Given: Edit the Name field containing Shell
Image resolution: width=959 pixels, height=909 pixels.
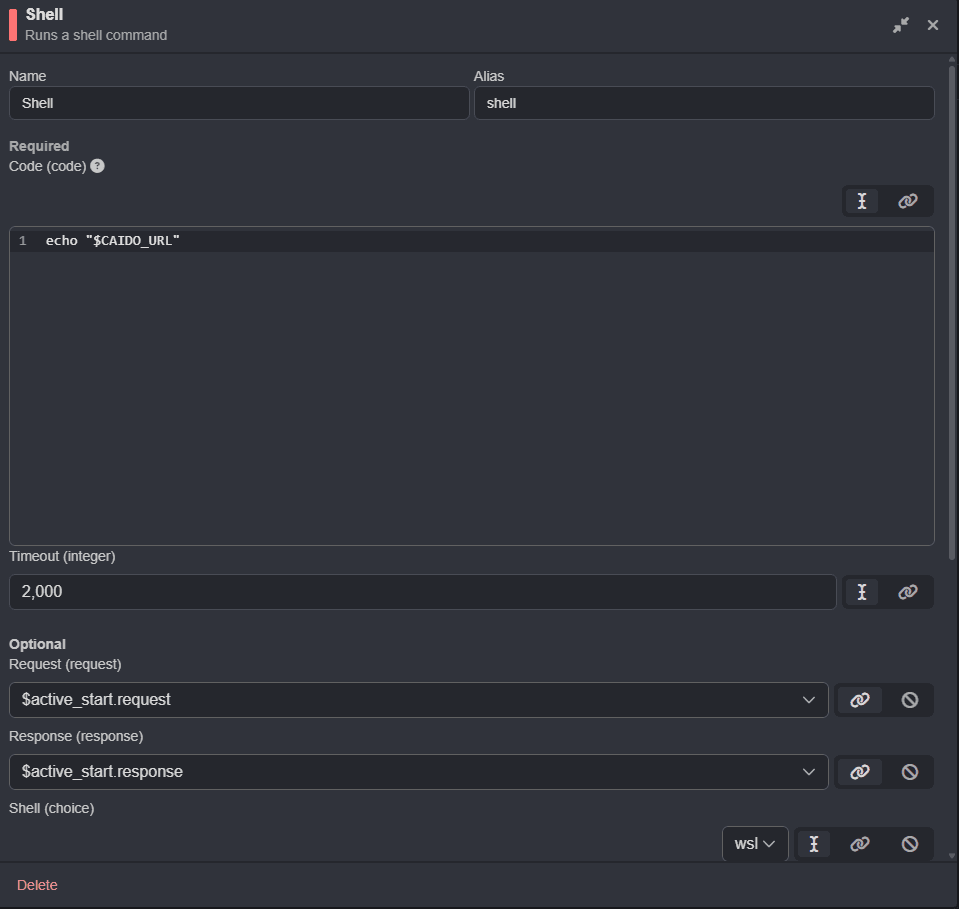Looking at the screenshot, I should [238, 102].
